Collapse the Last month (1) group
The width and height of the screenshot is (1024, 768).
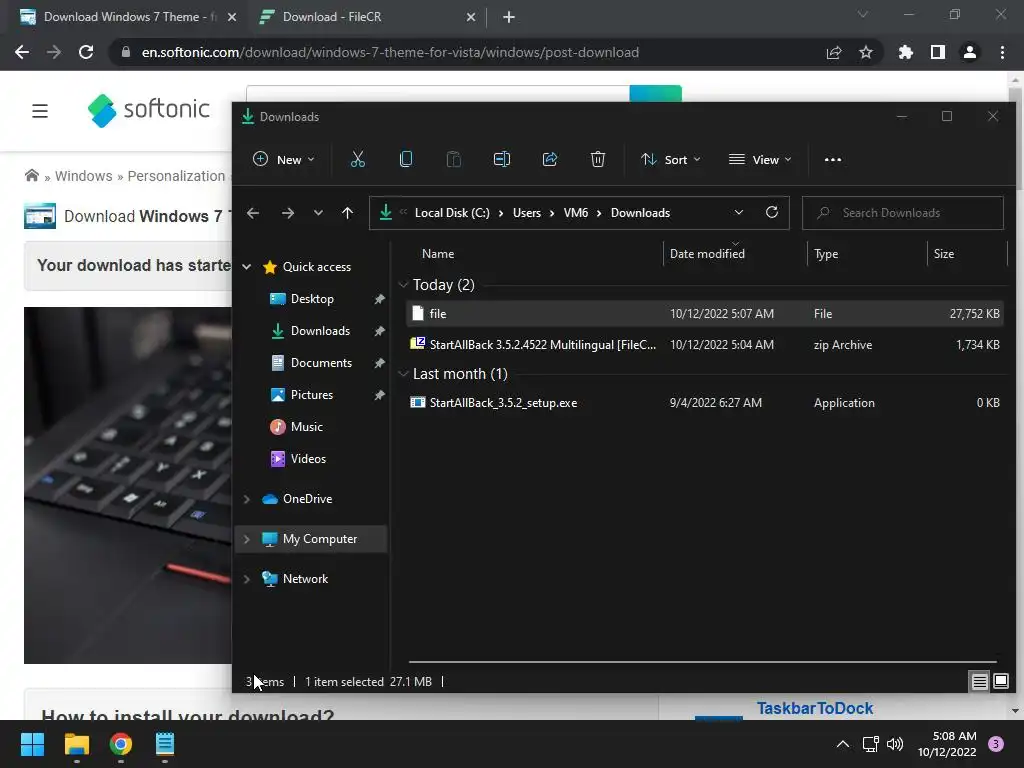pos(404,374)
